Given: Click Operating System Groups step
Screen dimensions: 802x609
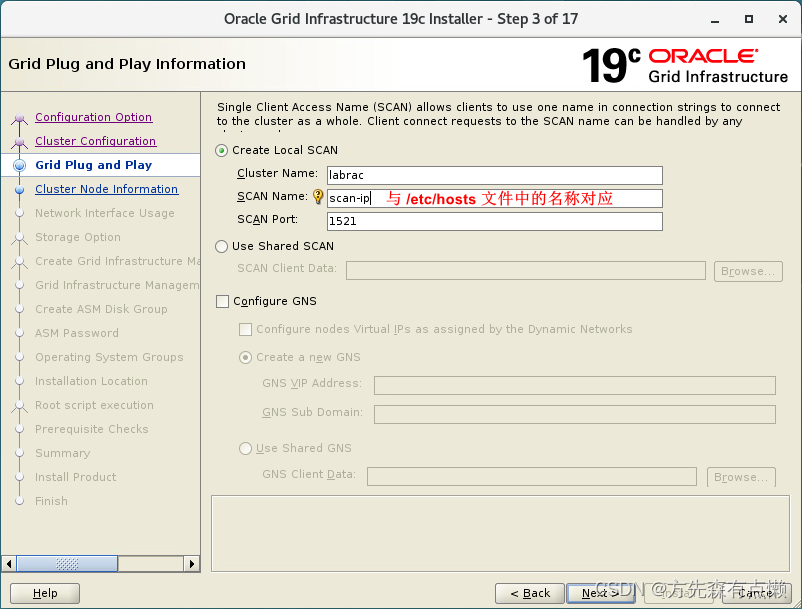Looking at the screenshot, I should click(109, 357).
